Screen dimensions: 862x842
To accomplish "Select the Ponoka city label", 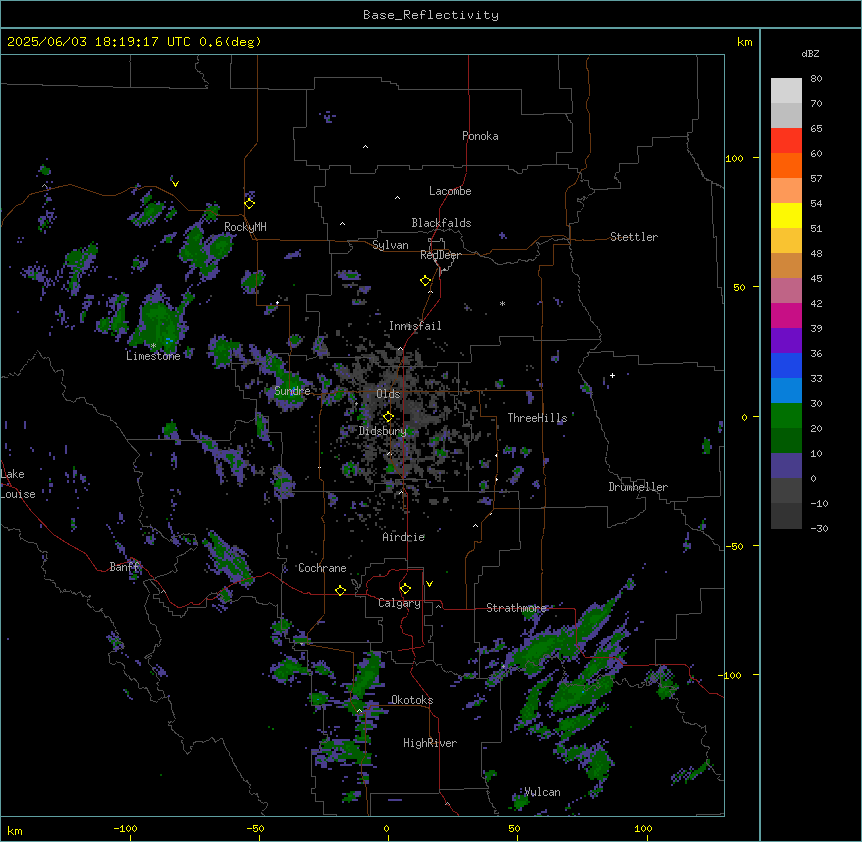I will (x=480, y=136).
